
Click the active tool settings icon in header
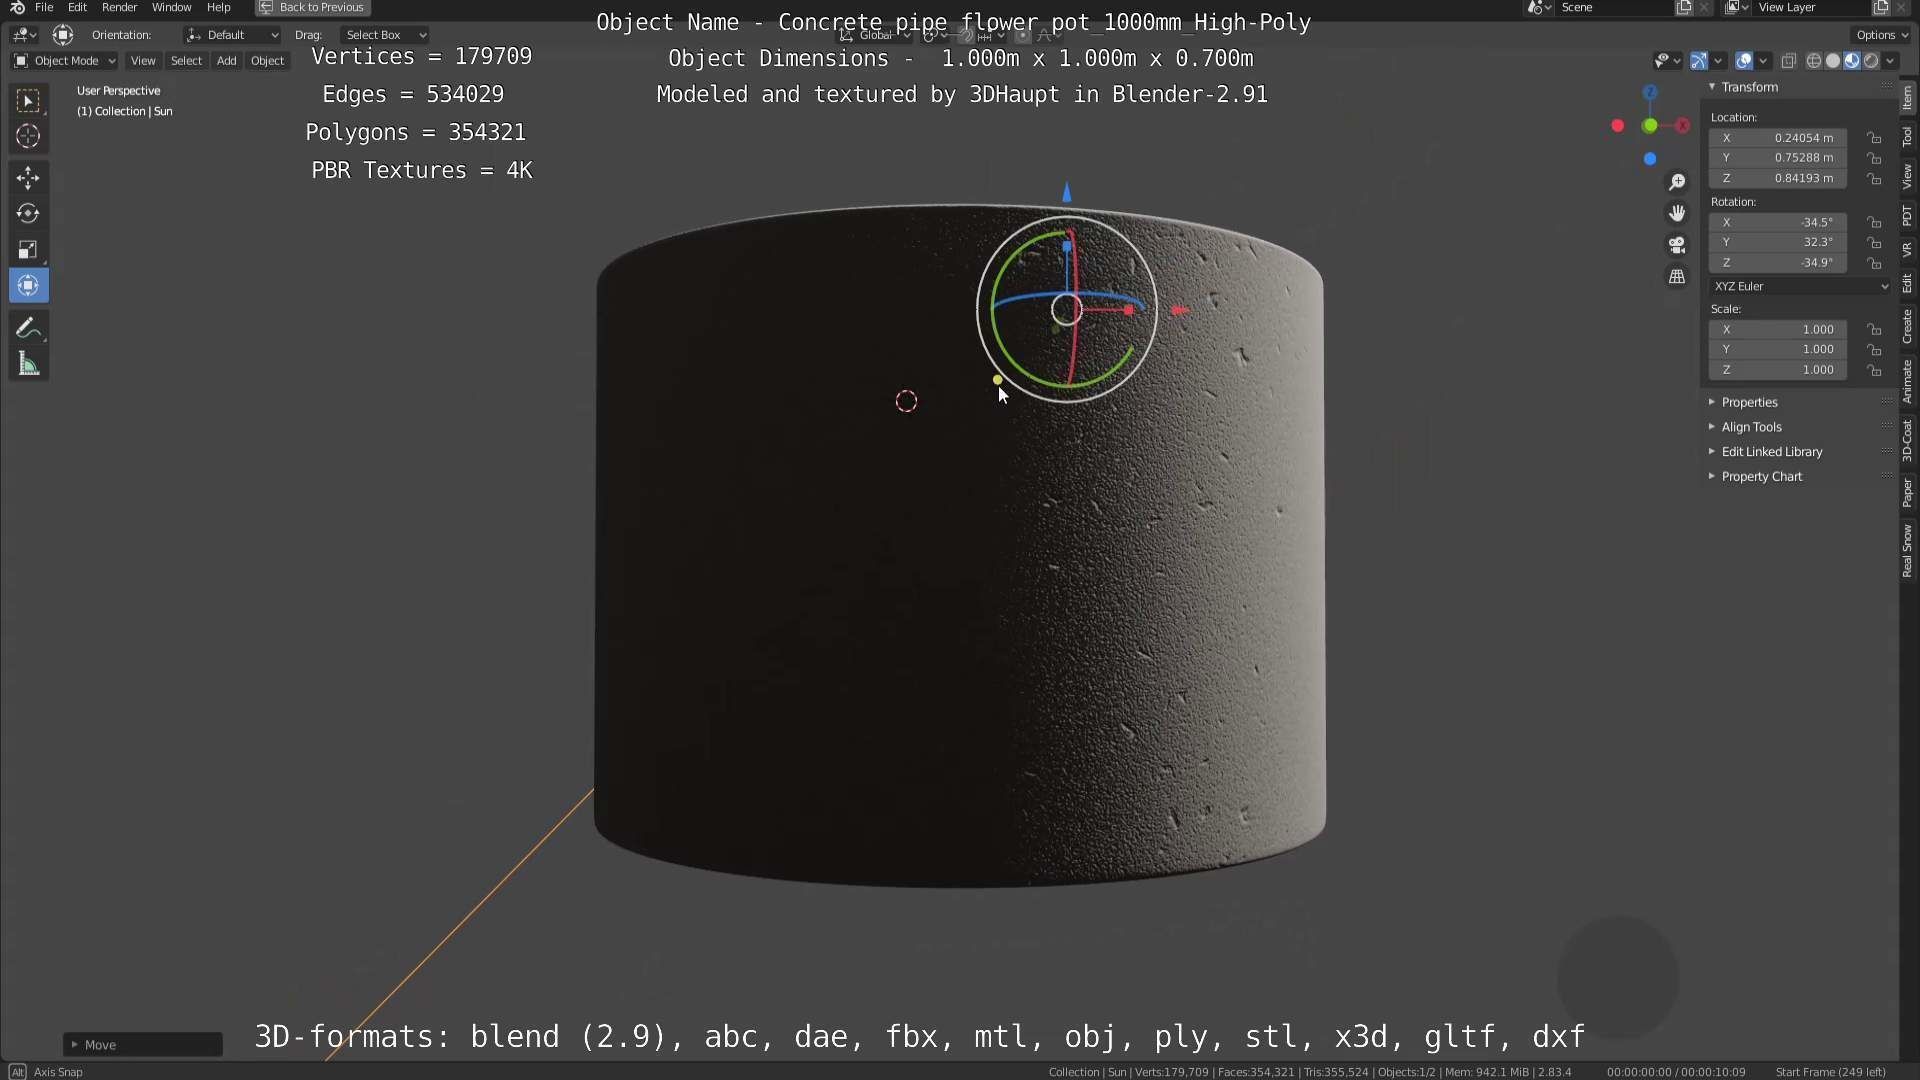pos(63,35)
